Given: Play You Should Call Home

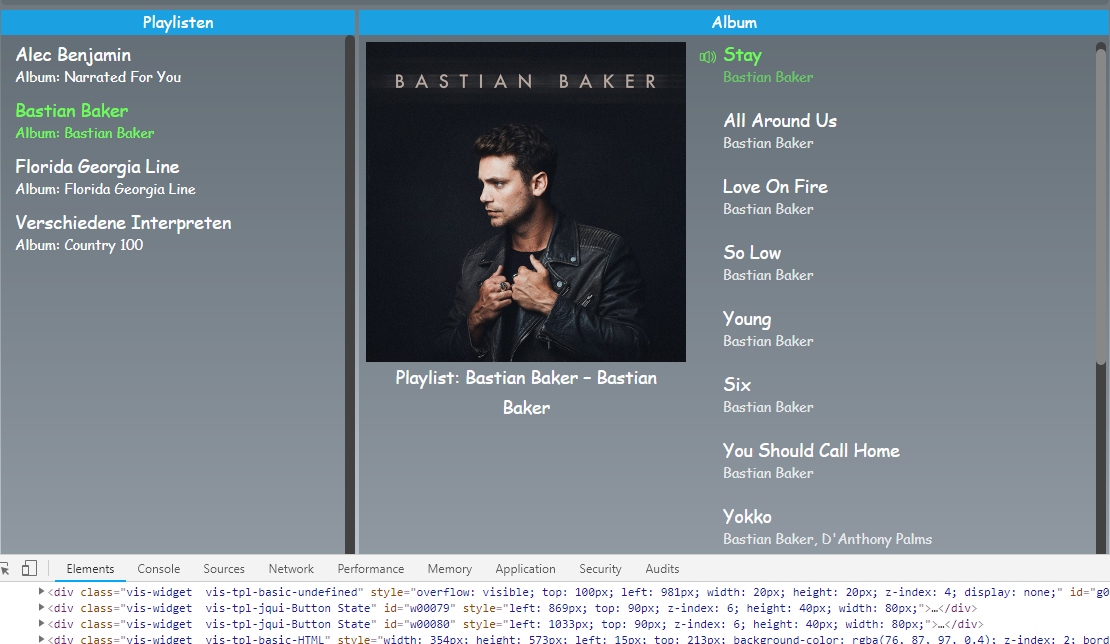Looking at the screenshot, I should click(811, 450).
